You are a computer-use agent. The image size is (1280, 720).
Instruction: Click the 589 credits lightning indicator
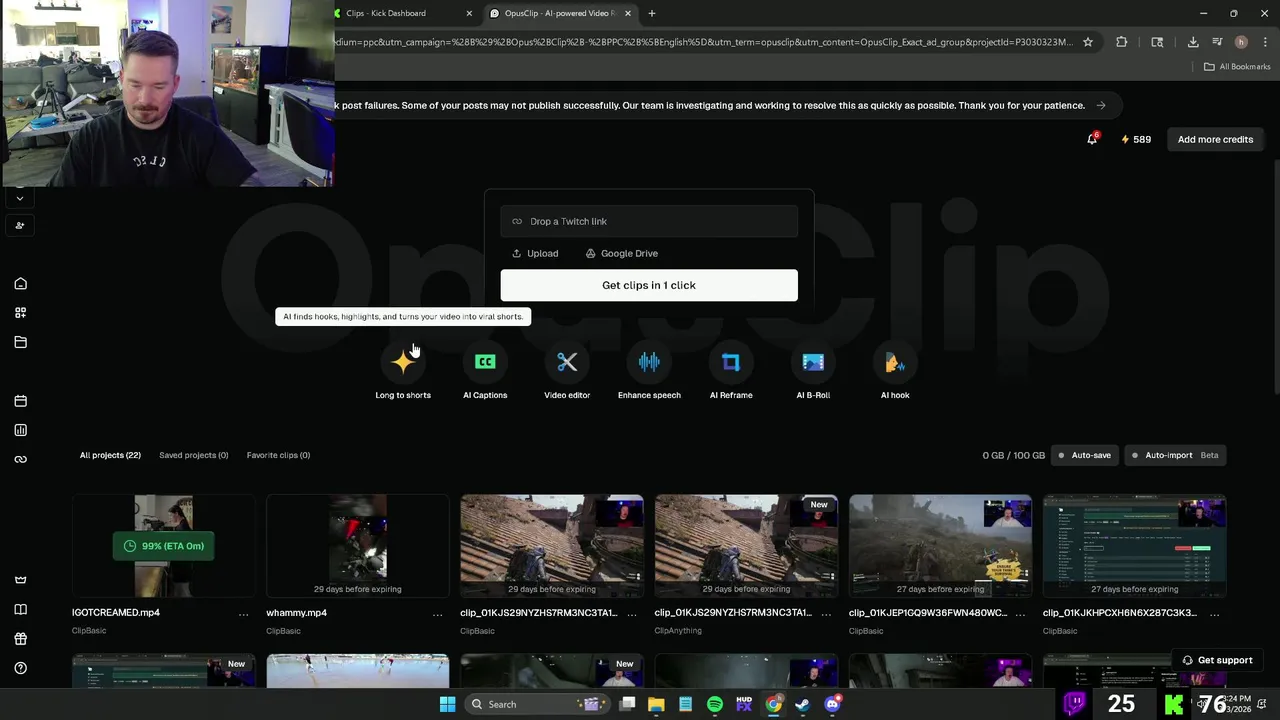point(1136,139)
